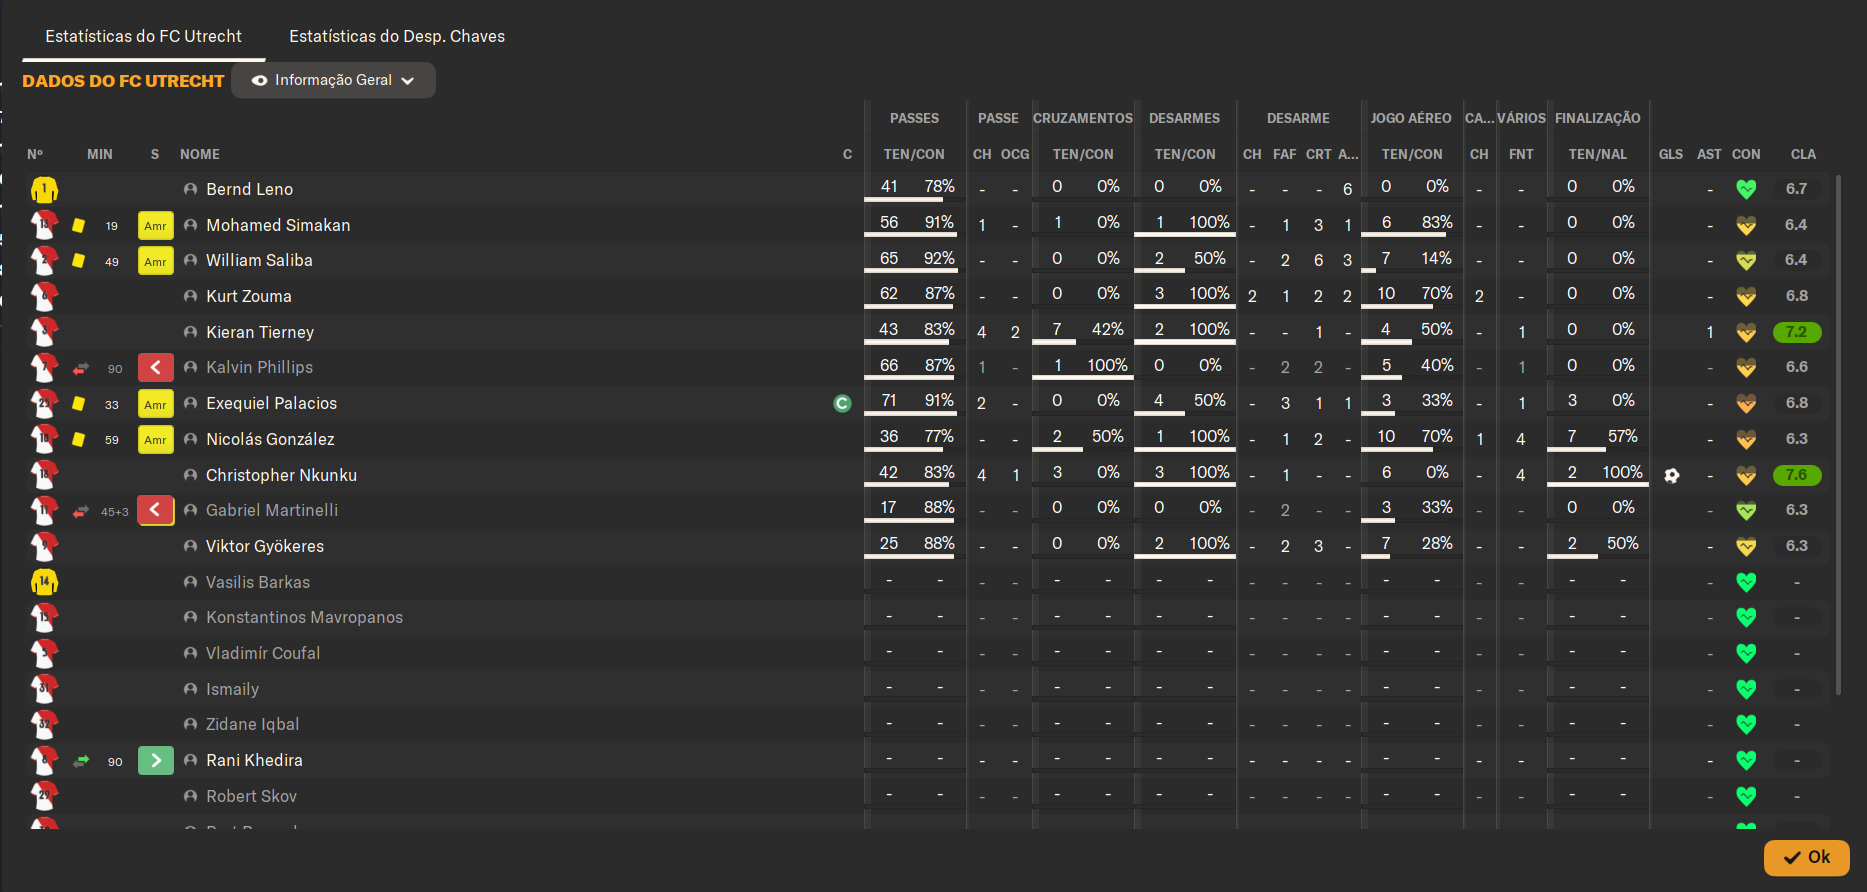Screen dimensions: 1867x892
Task: Click the Amr badge for Exequiel Palacios
Action: pos(155,404)
